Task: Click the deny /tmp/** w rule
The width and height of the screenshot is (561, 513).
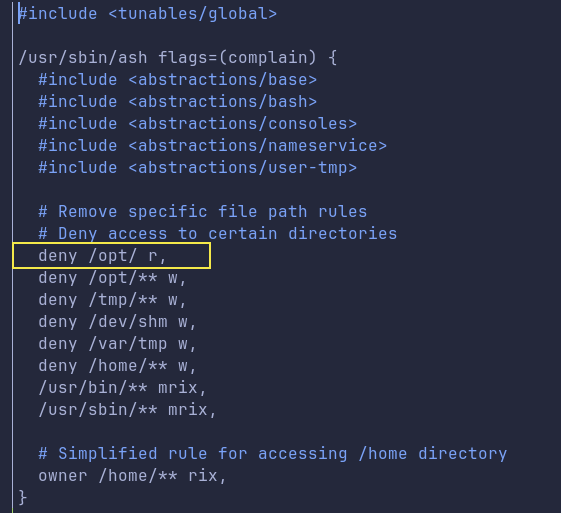Action: pos(112,300)
